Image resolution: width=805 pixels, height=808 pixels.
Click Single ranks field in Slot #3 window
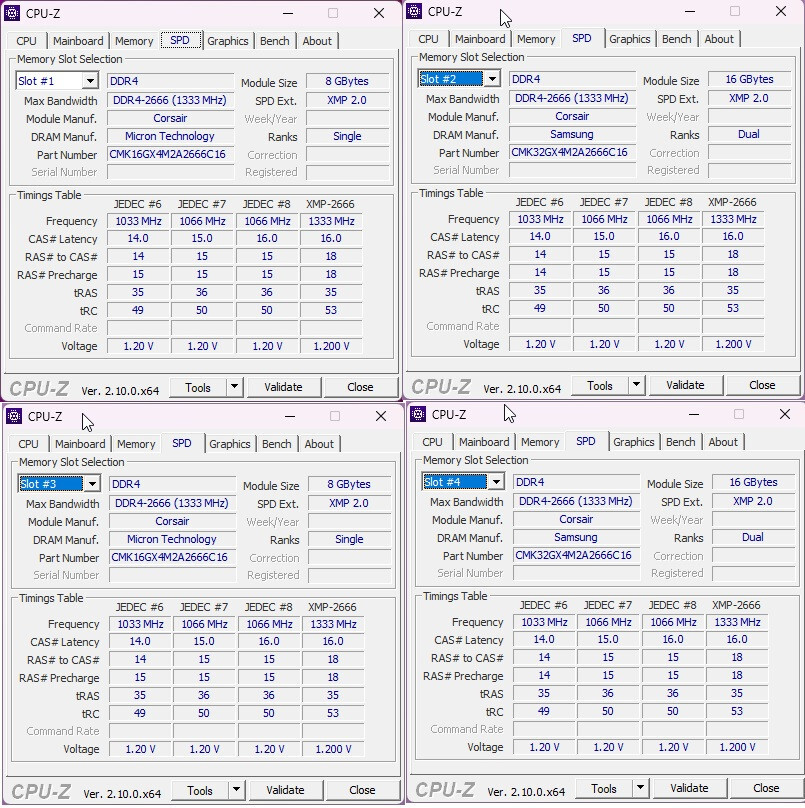point(349,539)
